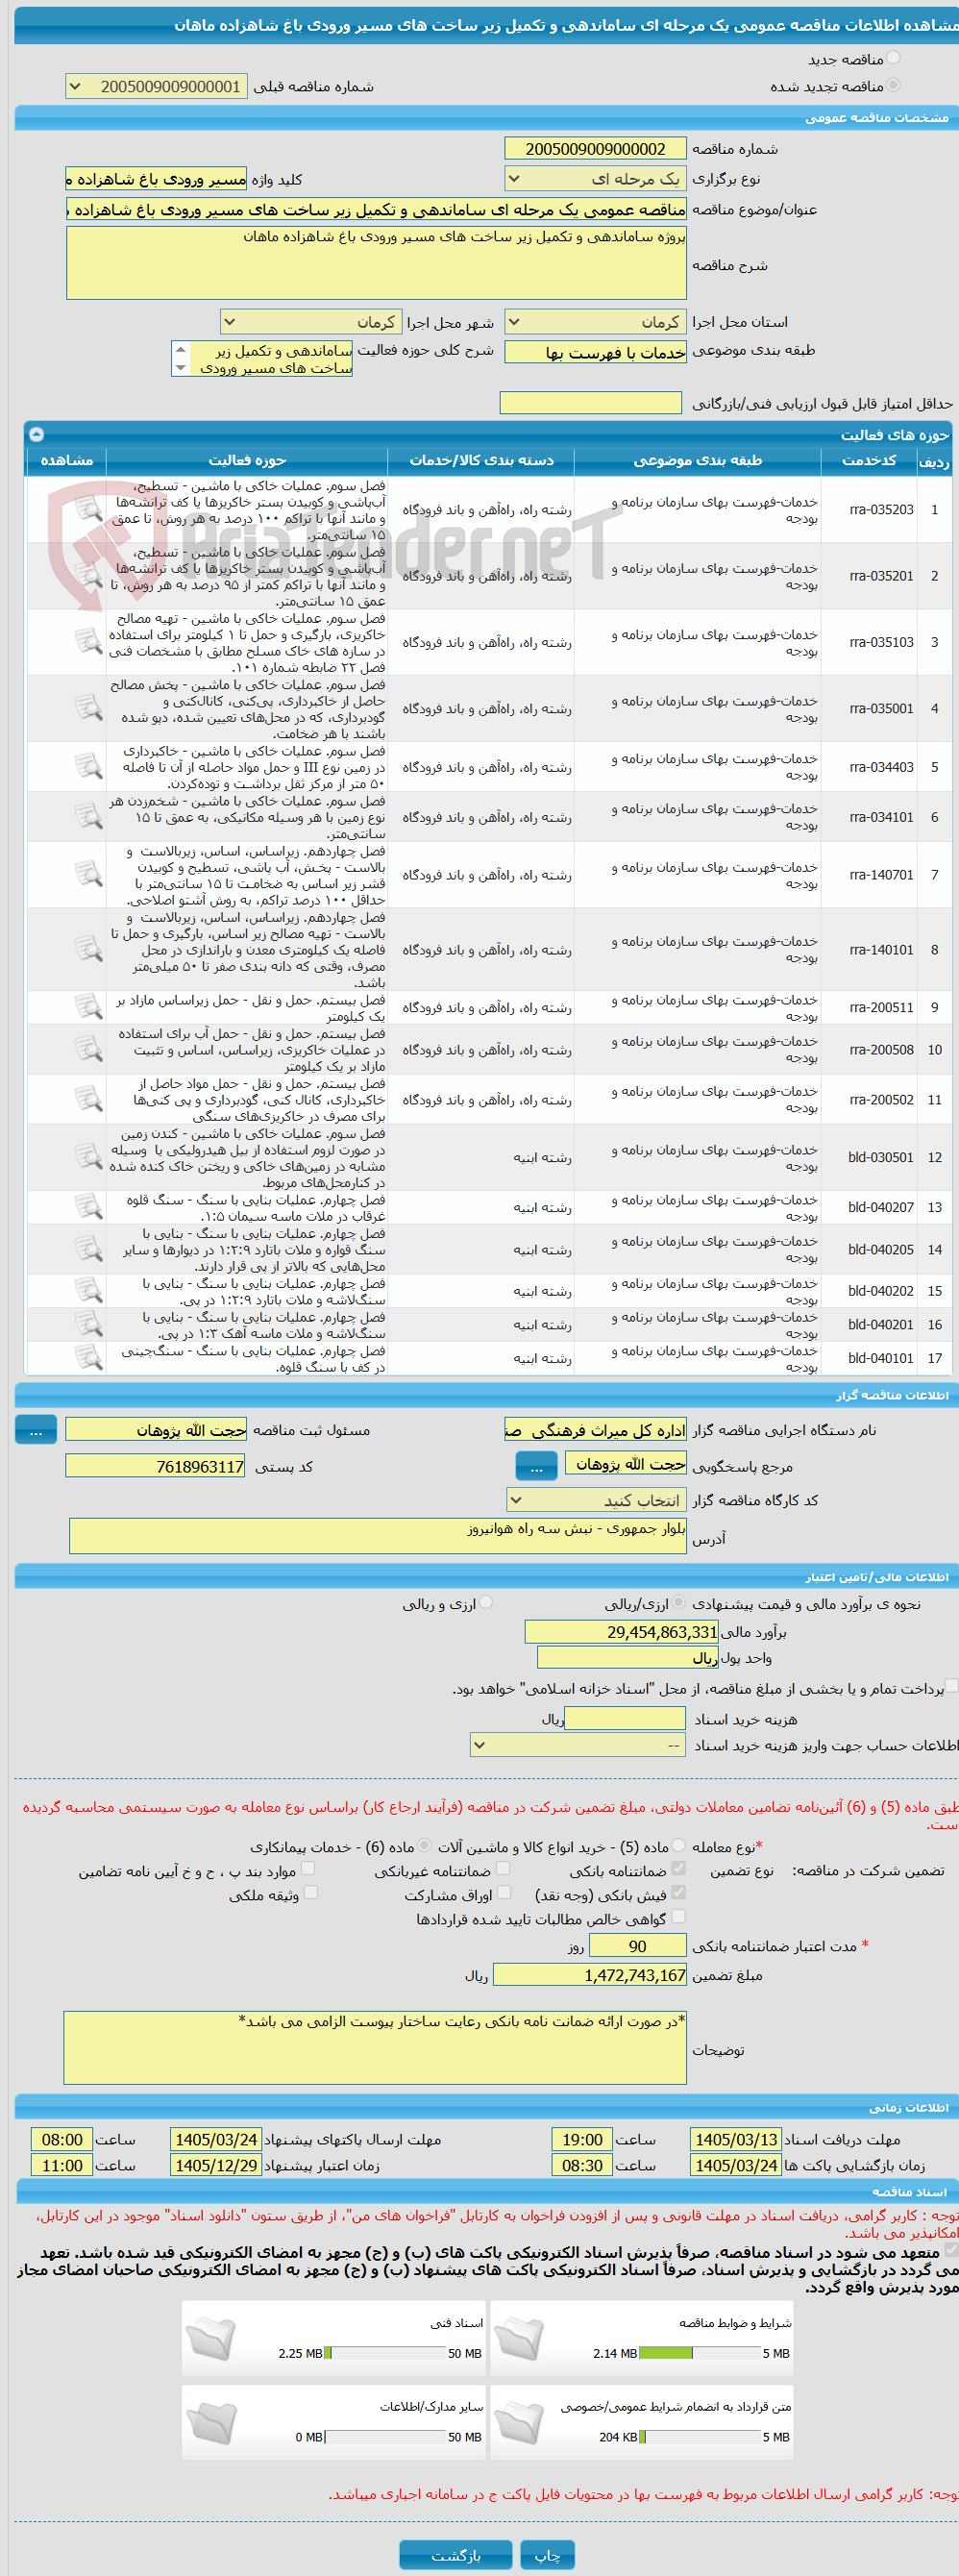Open the اسناد فنی folder
The height and width of the screenshot is (2576, 959).
pos(211,2338)
